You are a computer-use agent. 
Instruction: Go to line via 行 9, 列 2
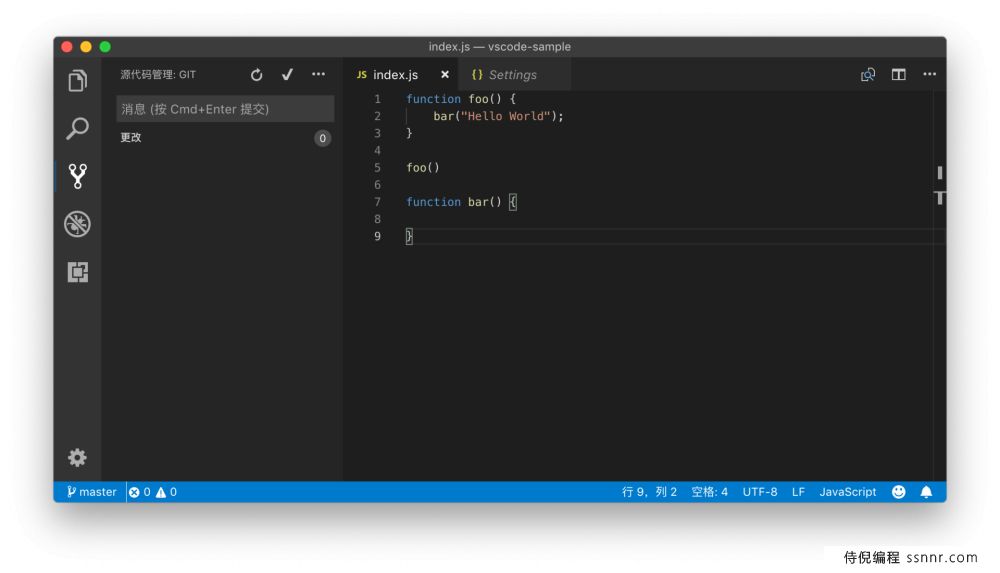(x=649, y=492)
